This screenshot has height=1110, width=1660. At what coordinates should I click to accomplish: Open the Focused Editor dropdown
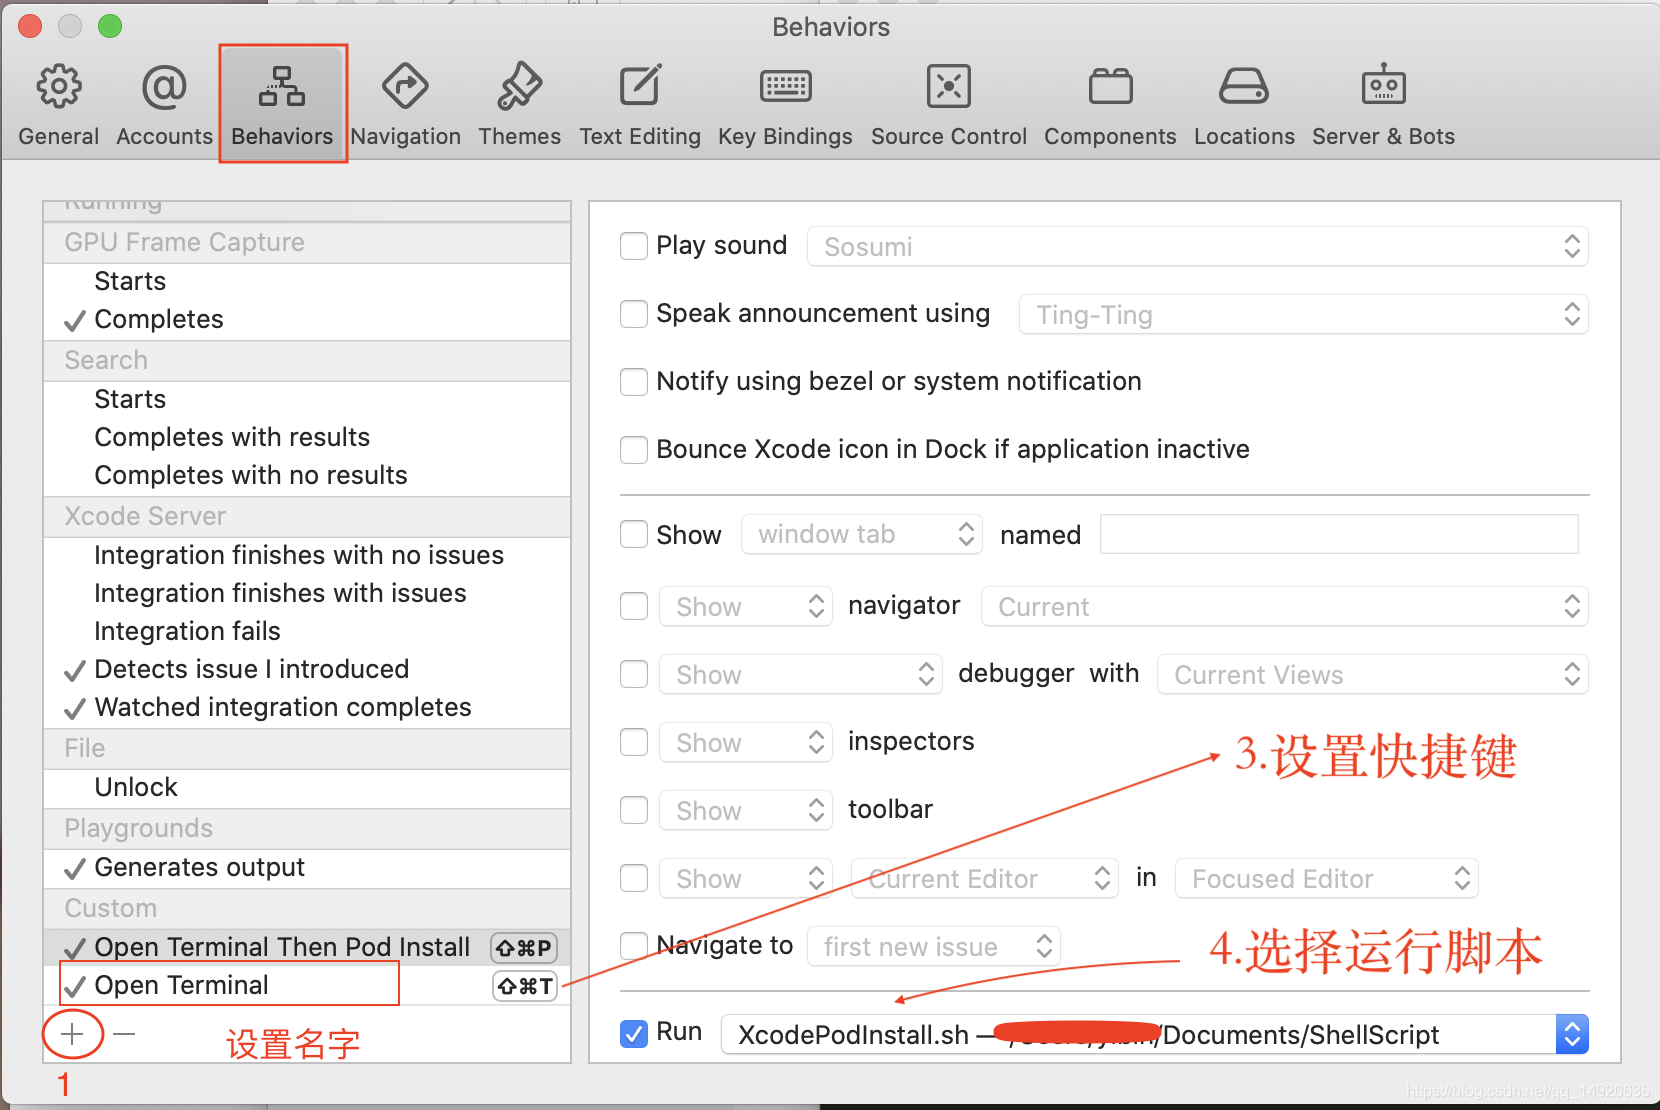pos(1327,878)
